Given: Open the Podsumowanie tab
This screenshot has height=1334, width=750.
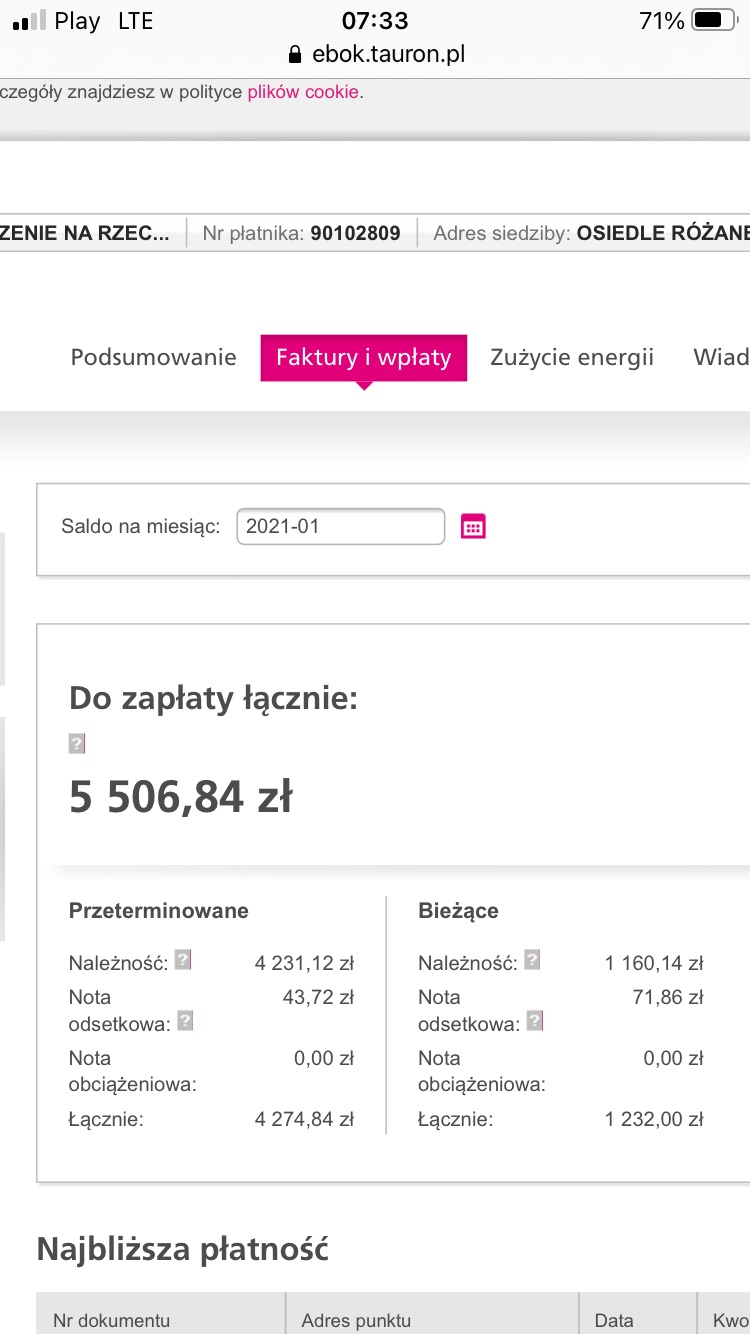Looking at the screenshot, I should [x=154, y=357].
